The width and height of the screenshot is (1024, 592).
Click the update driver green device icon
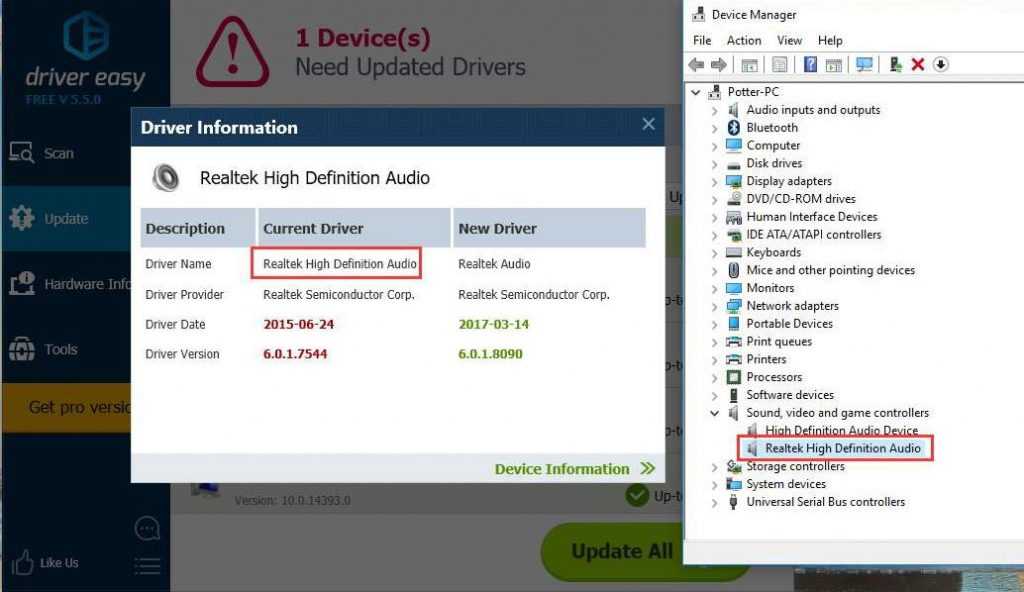coord(895,65)
